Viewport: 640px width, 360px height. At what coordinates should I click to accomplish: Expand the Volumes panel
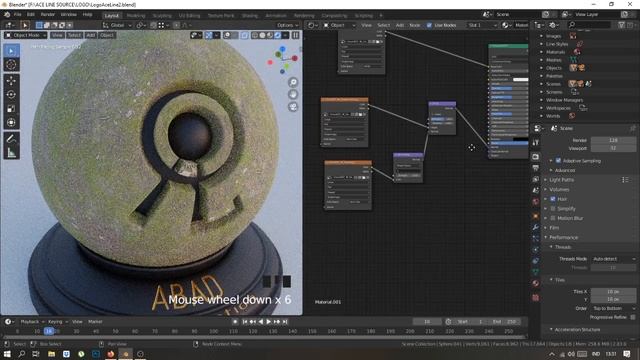click(559, 189)
